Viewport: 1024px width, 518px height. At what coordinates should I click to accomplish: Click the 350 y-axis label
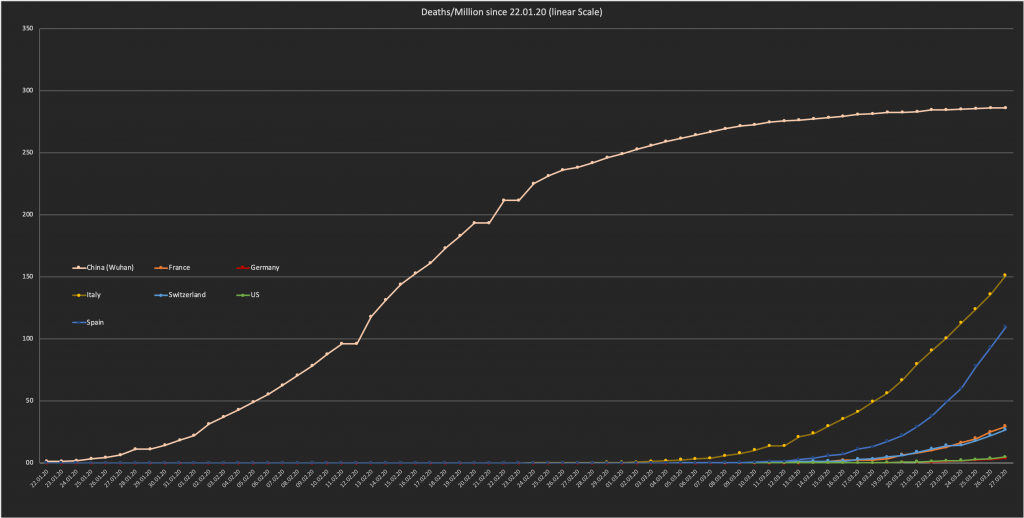click(28, 29)
